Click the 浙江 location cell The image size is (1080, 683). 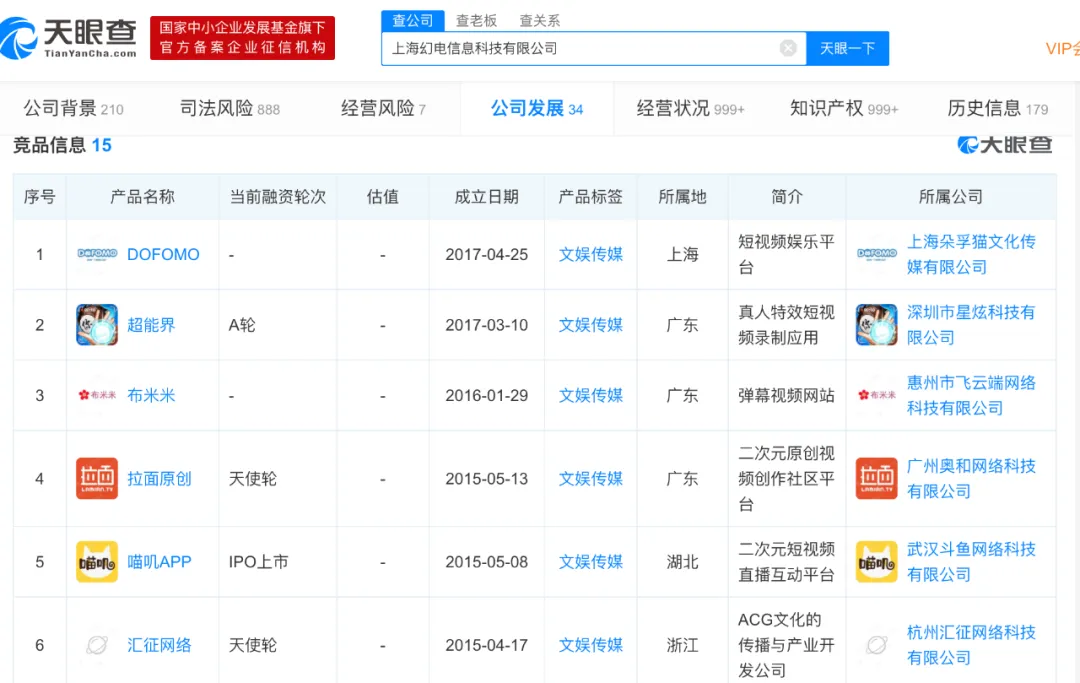pyautogui.click(x=683, y=645)
